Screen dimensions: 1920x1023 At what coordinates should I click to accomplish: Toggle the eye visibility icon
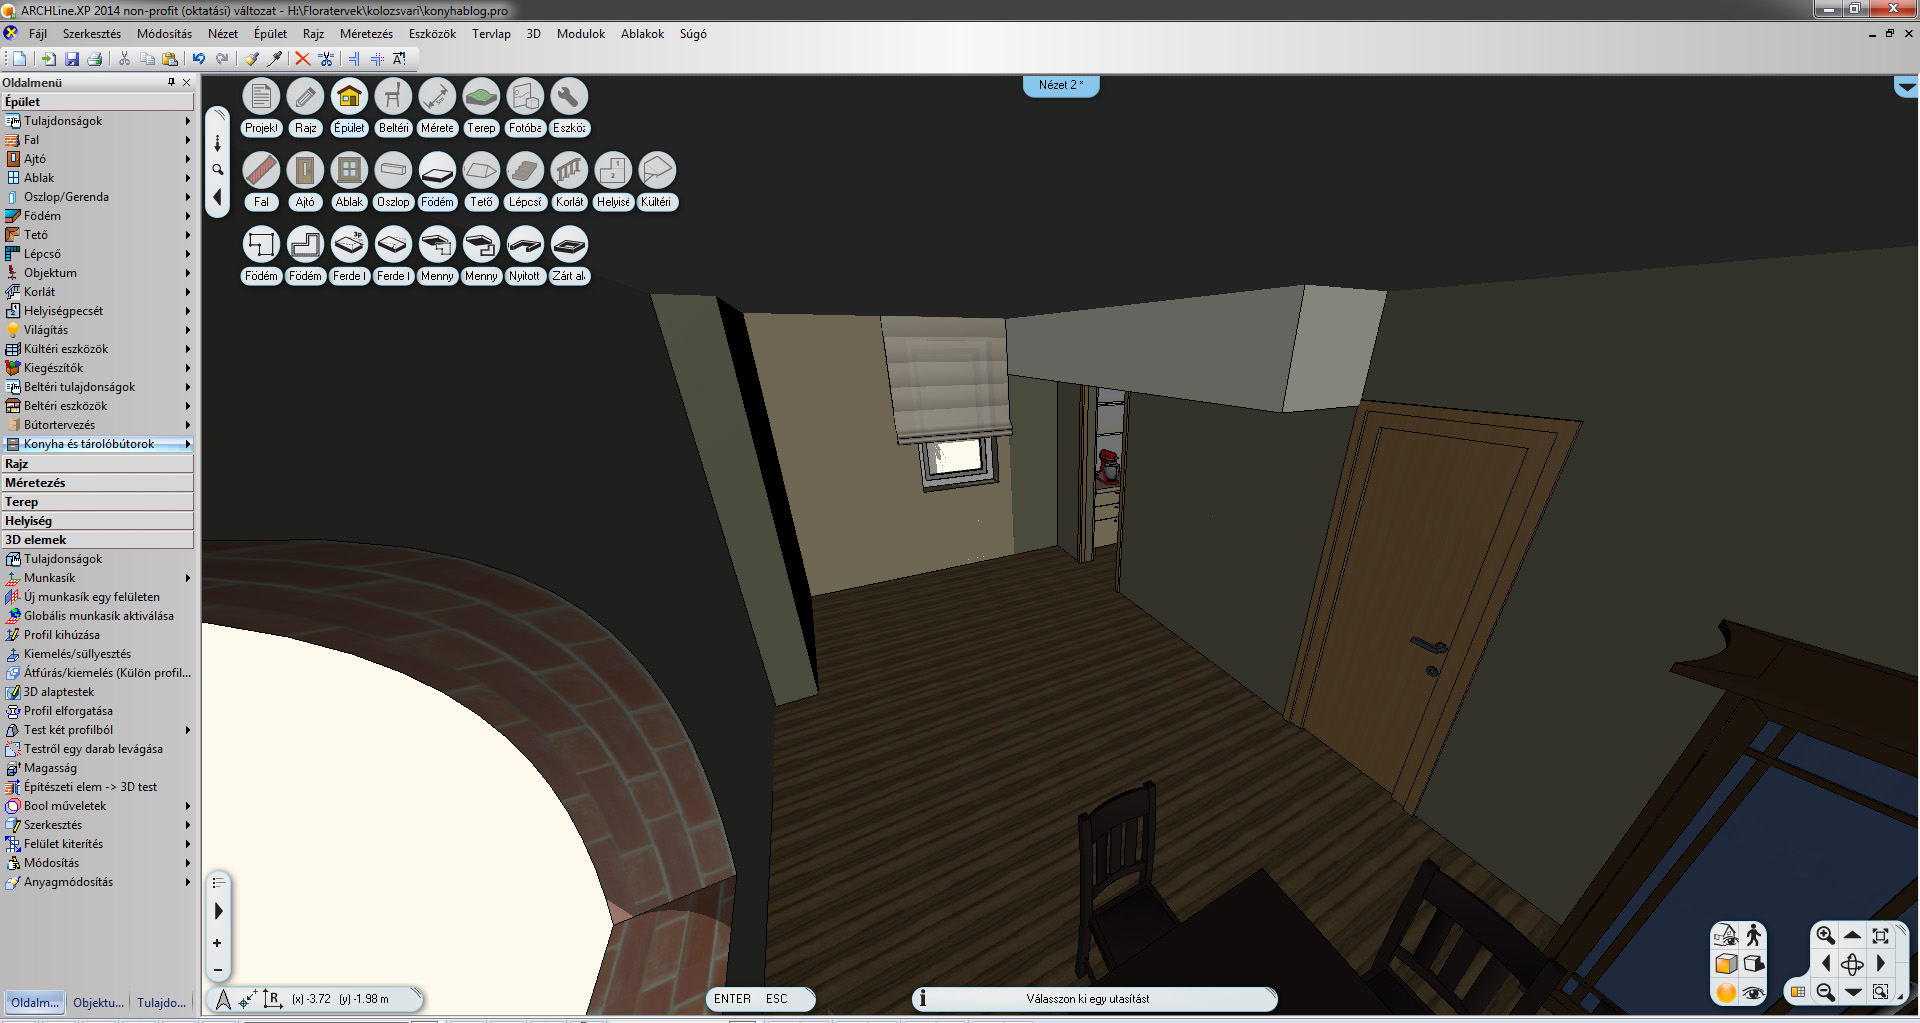1753,992
